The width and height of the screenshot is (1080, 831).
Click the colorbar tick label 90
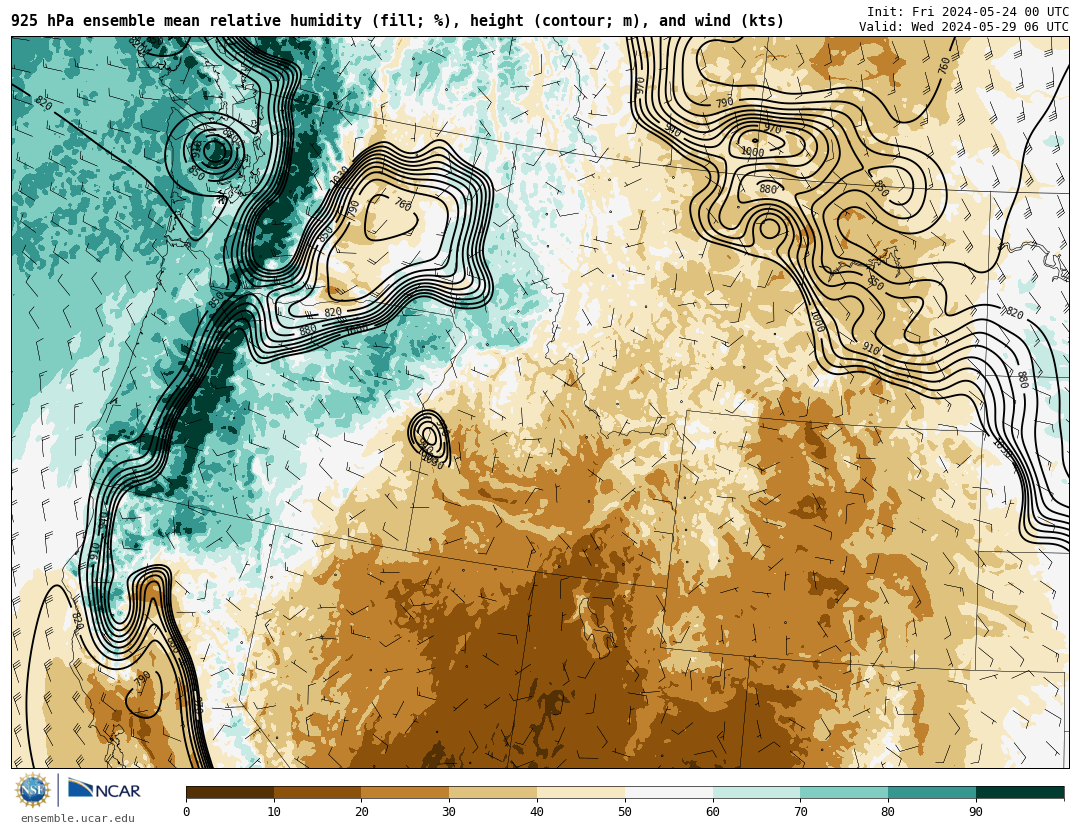coord(976,812)
